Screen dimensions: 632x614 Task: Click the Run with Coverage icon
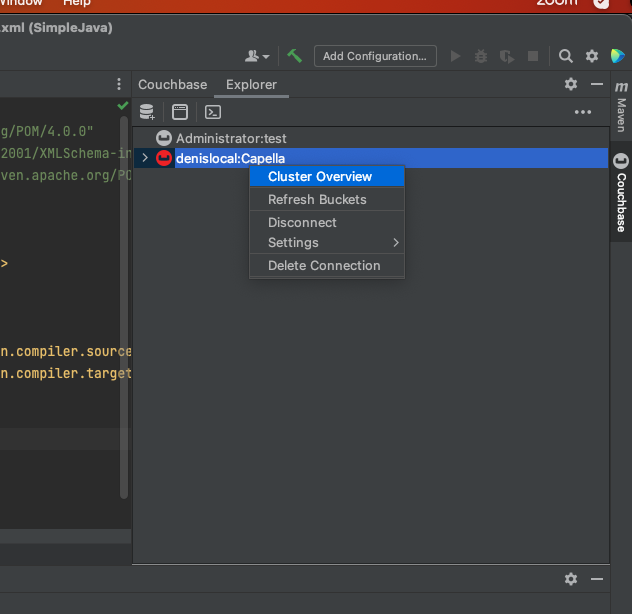(507, 56)
